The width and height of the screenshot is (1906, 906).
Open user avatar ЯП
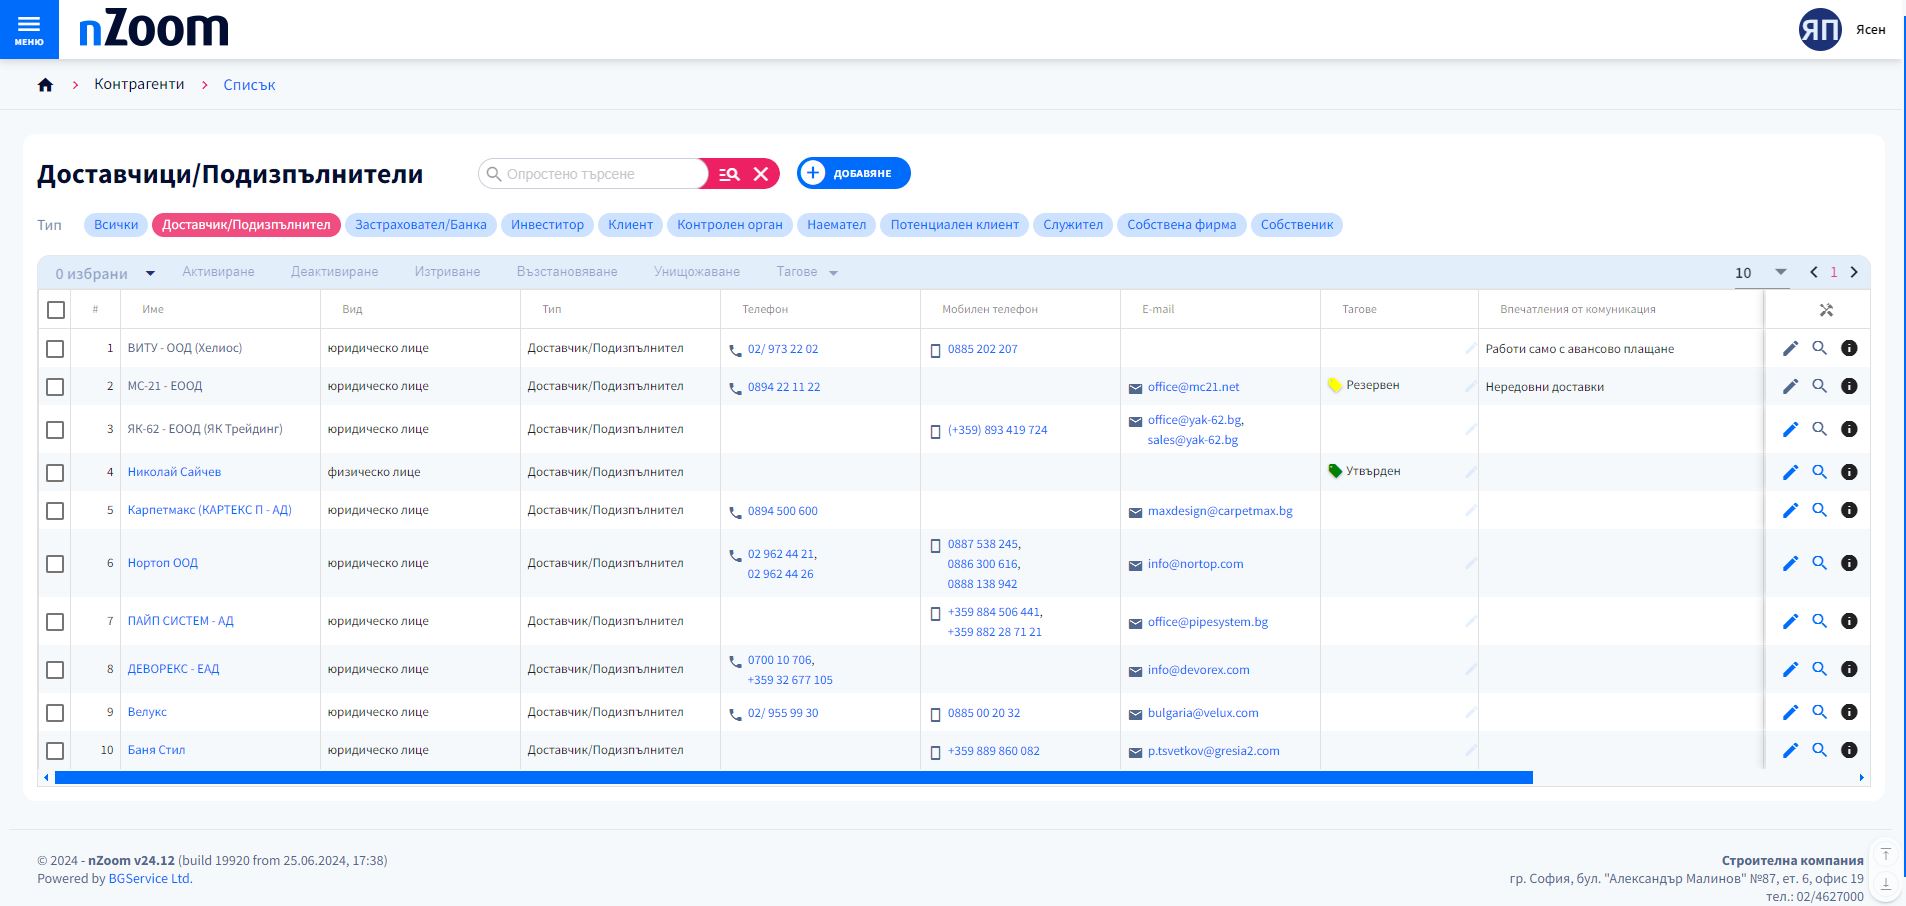(x=1819, y=29)
